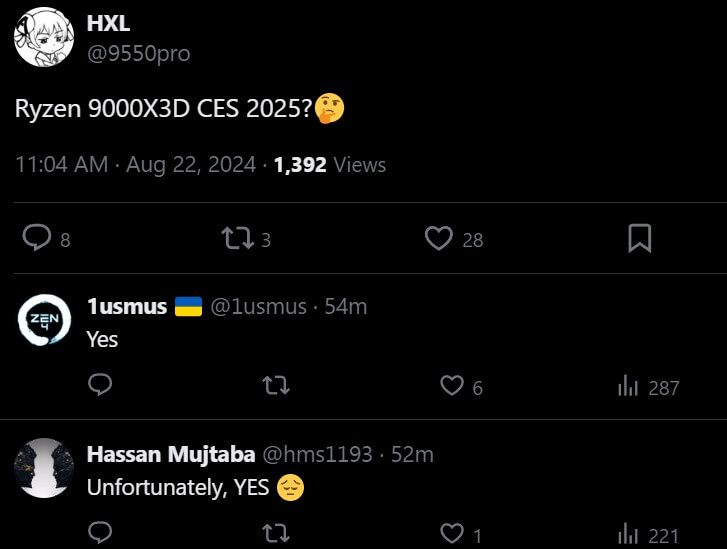Reply to HXL's main post
This screenshot has height=549, width=727.
pyautogui.click(x=37, y=238)
